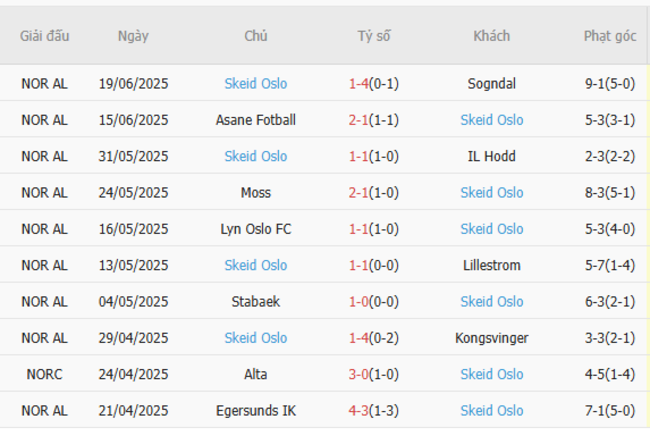Select the 24/05/2025 date cell
650x436 pixels.
(x=133, y=193)
